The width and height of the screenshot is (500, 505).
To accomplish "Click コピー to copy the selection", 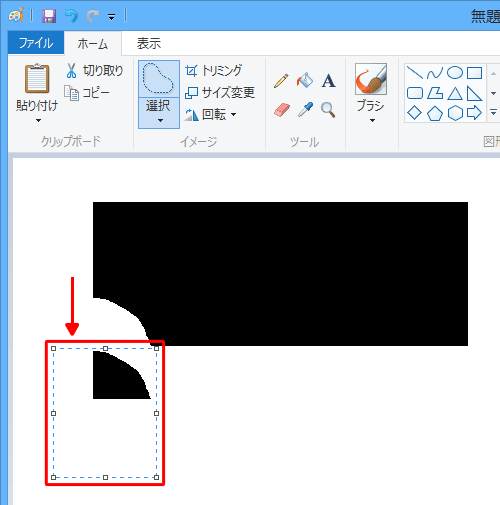I will [87, 93].
